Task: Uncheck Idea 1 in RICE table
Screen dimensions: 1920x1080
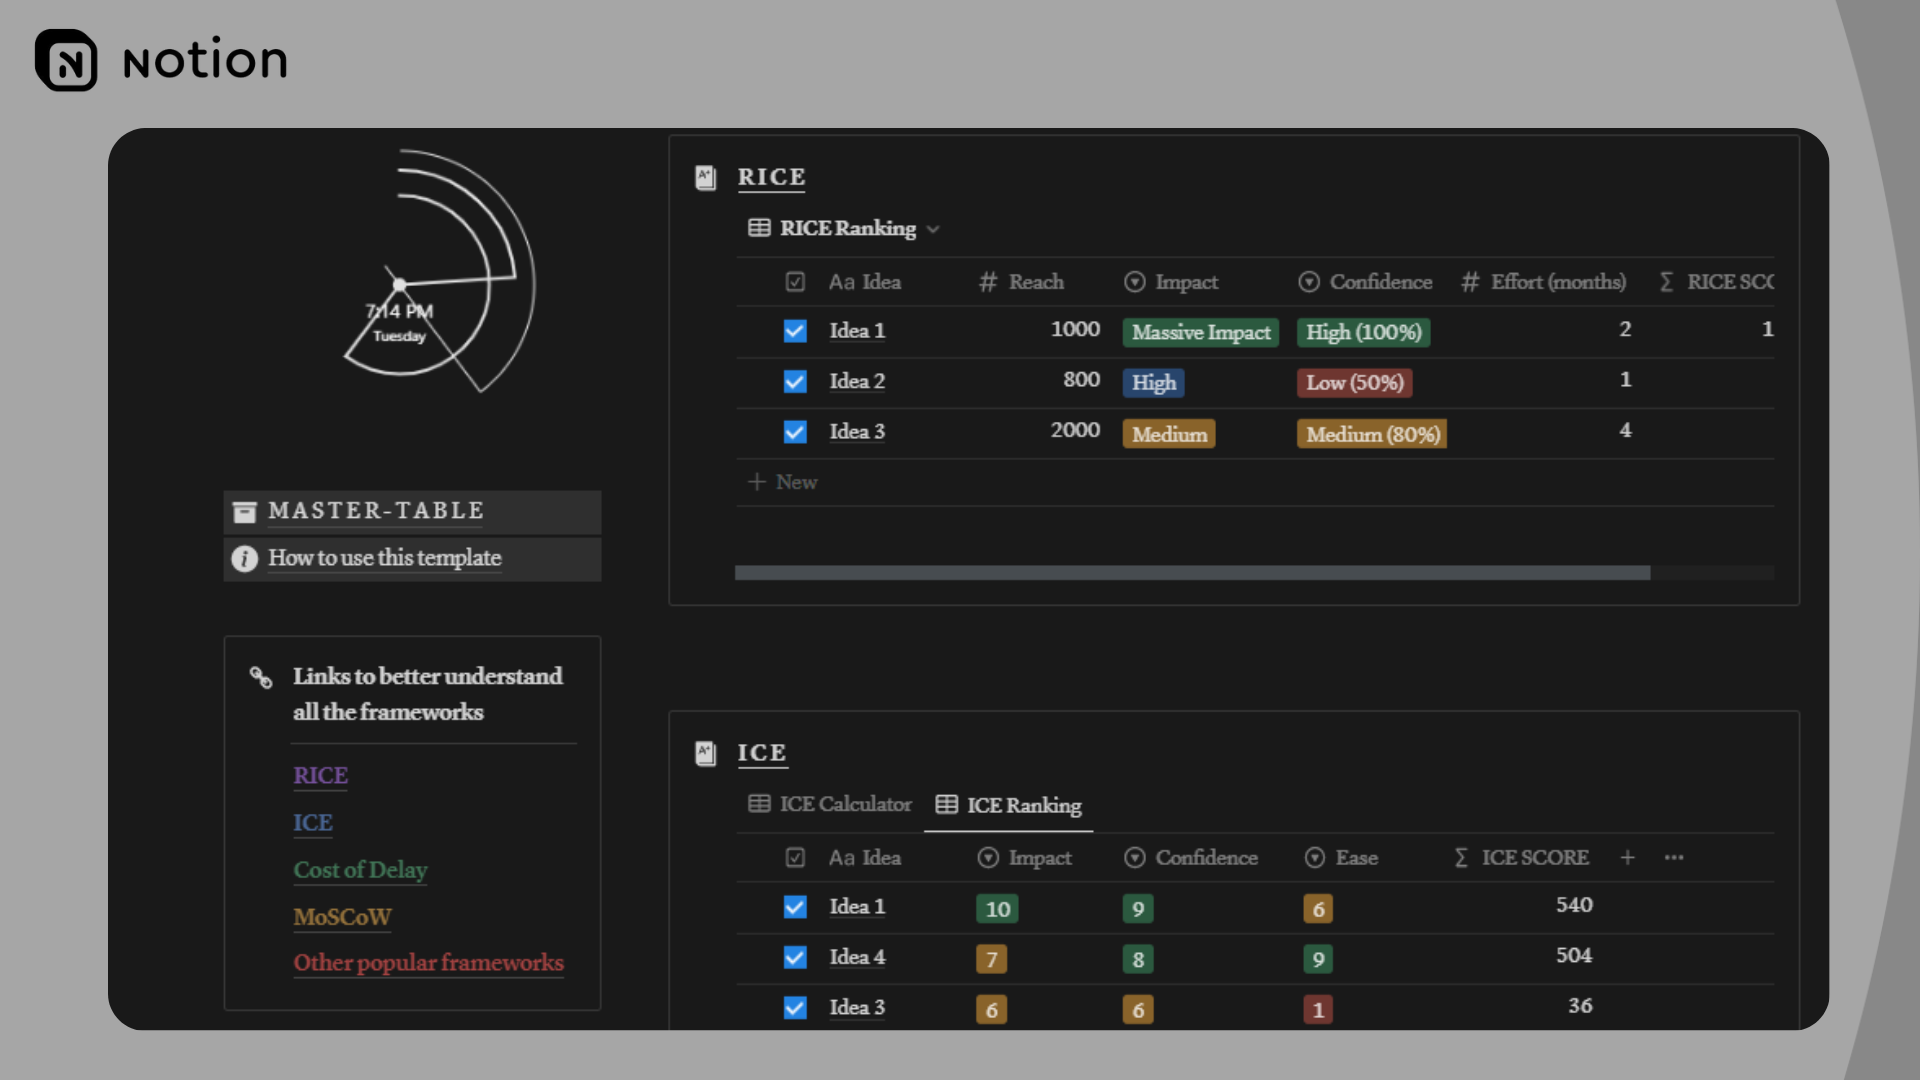Action: point(795,331)
